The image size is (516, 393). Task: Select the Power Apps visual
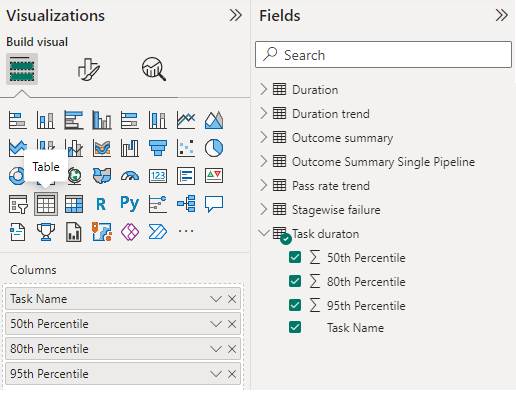[130, 232]
